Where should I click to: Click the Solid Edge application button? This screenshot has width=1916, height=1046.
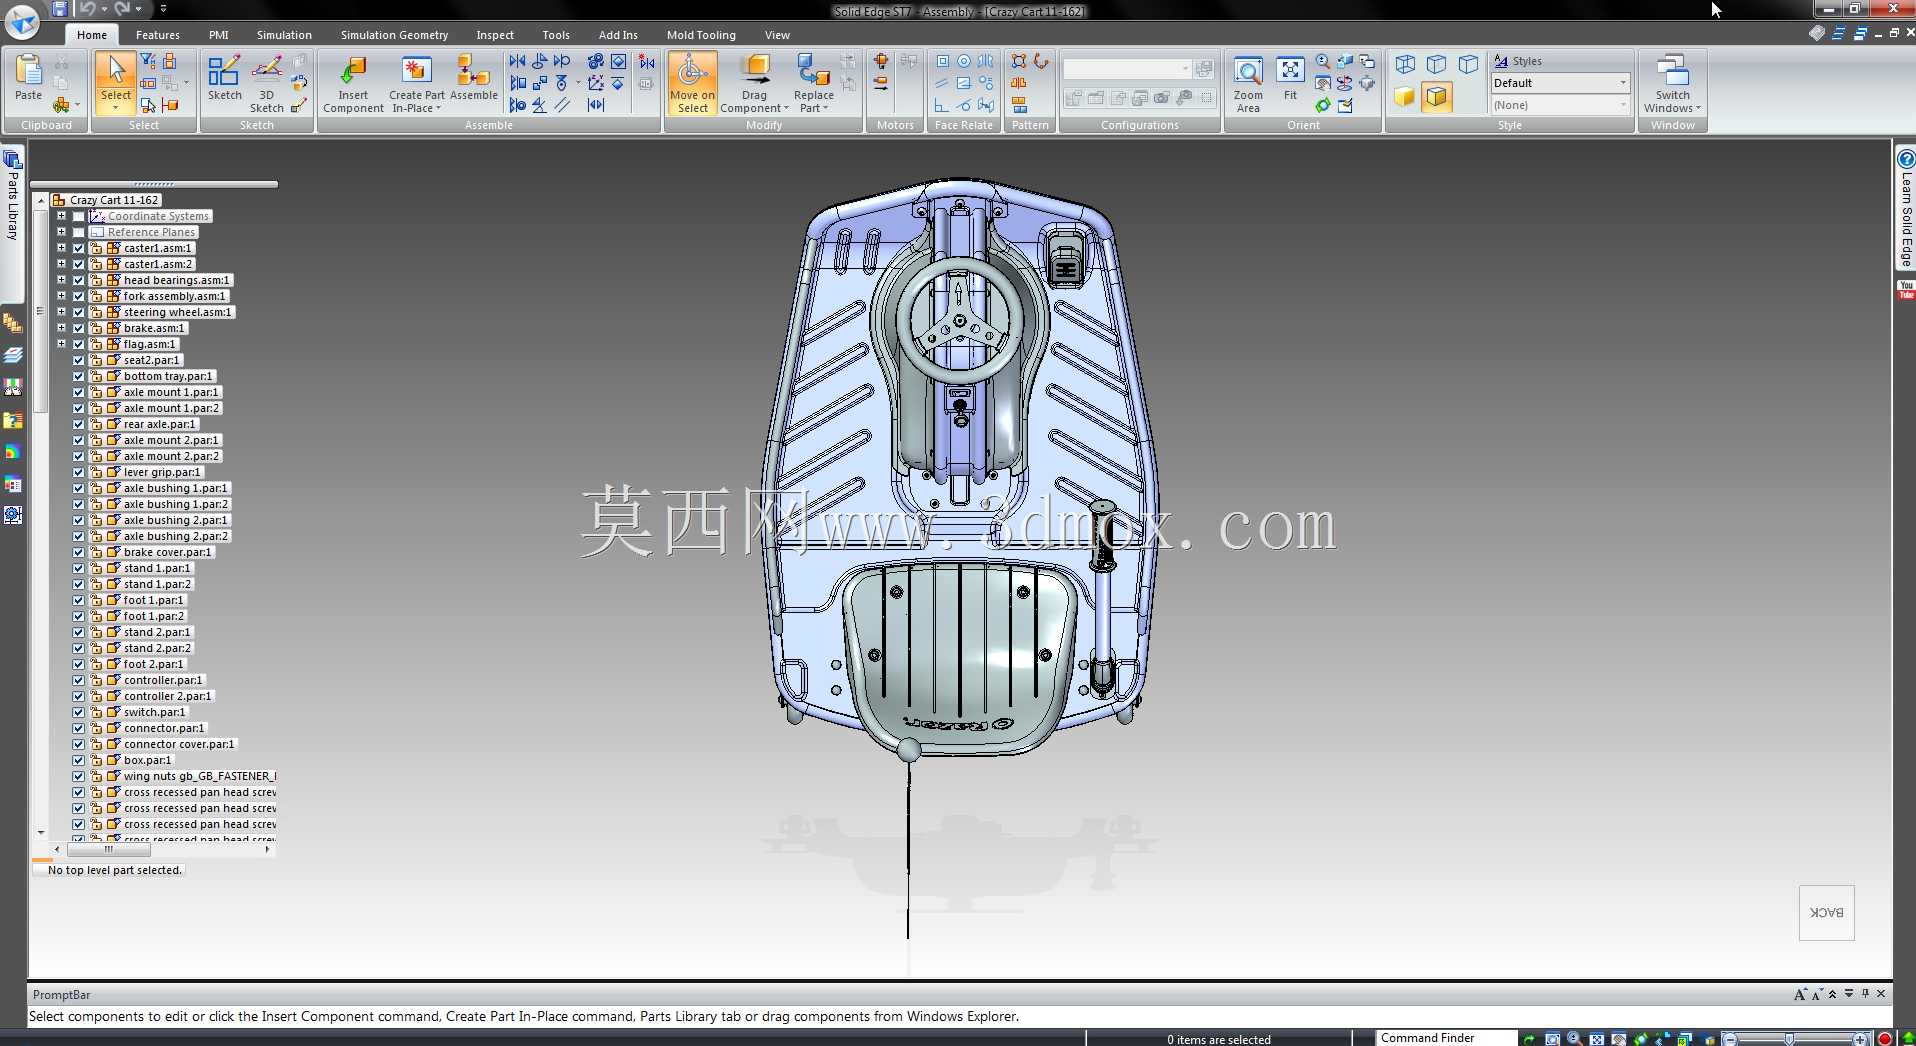point(22,22)
